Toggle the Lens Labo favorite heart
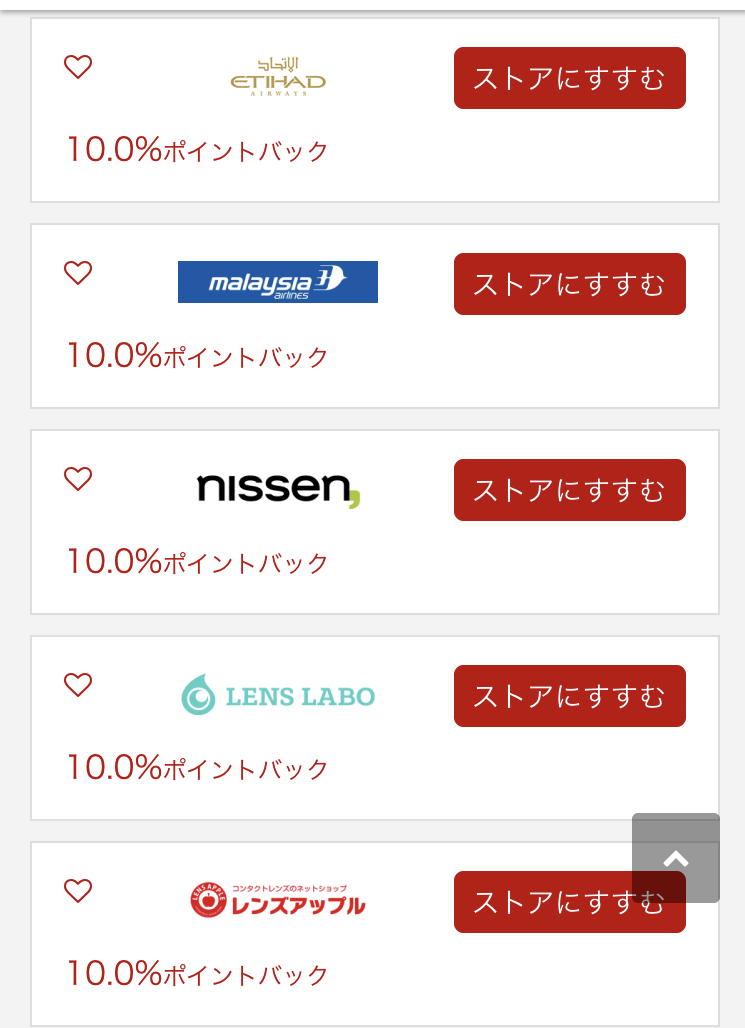 77,684
